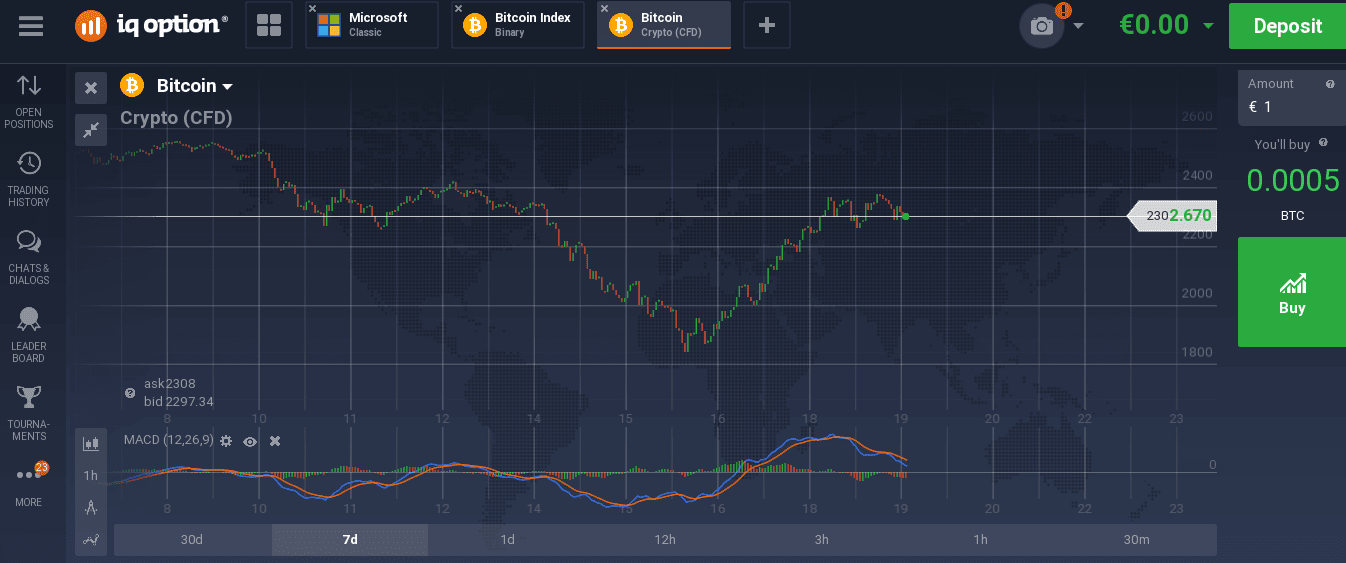The width and height of the screenshot is (1346, 563).
Task: Select the 3h time range
Action: [x=822, y=540]
